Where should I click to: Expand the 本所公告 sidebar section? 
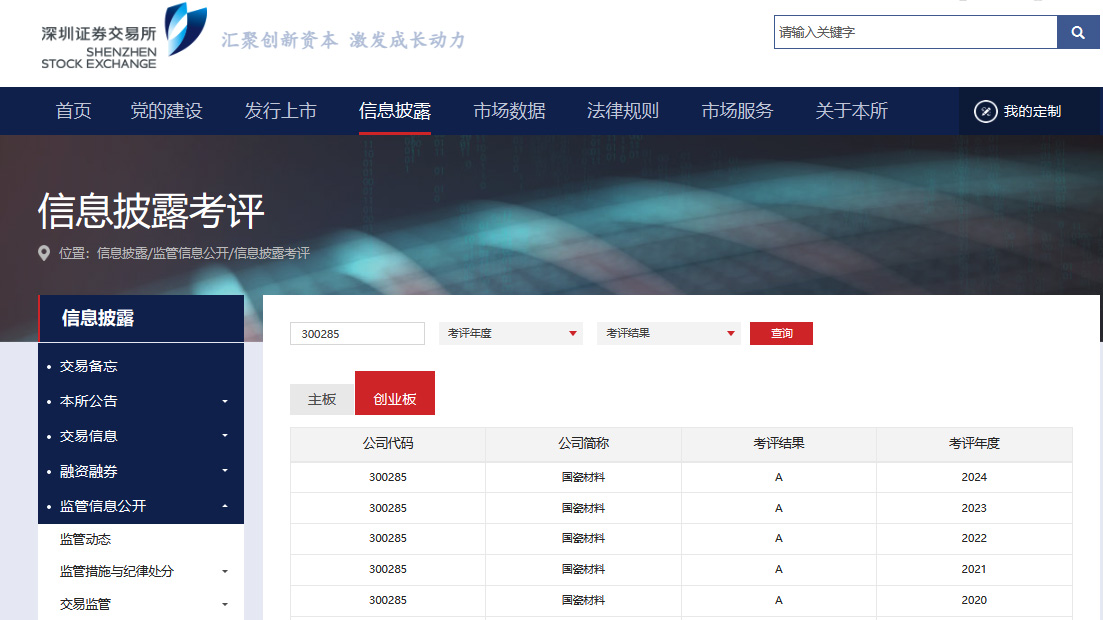coord(225,401)
